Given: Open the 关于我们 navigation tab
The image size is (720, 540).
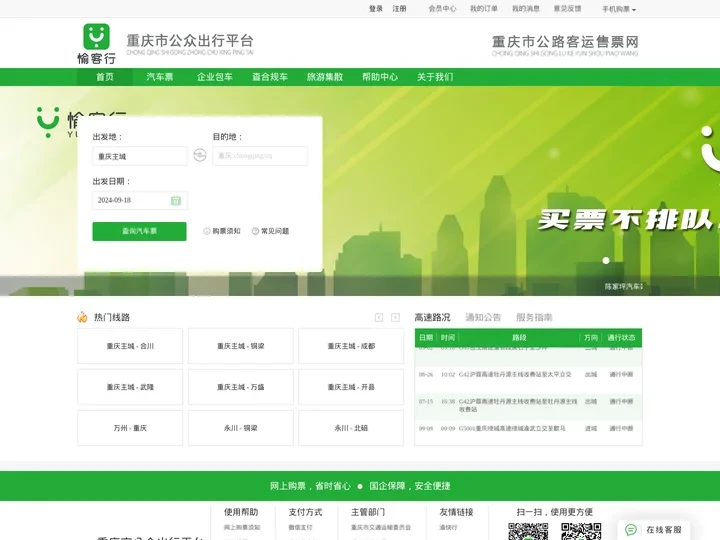Looking at the screenshot, I should 435,77.
